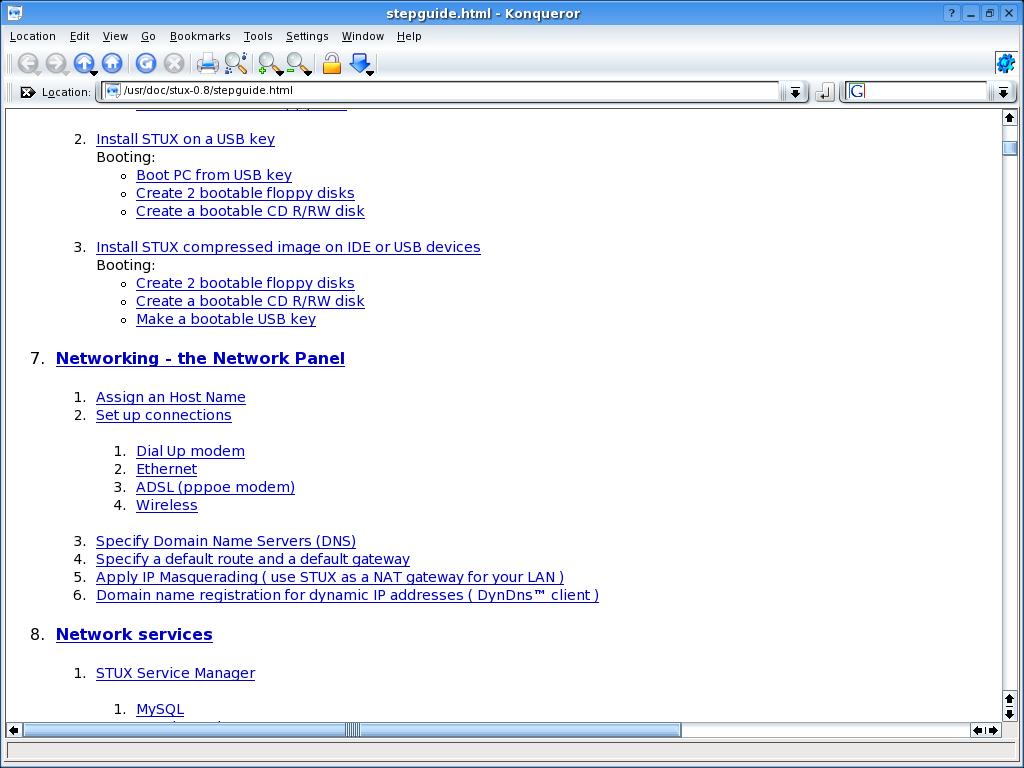Open the location history dropdown arrow
The height and width of the screenshot is (768, 1024).
(795, 92)
